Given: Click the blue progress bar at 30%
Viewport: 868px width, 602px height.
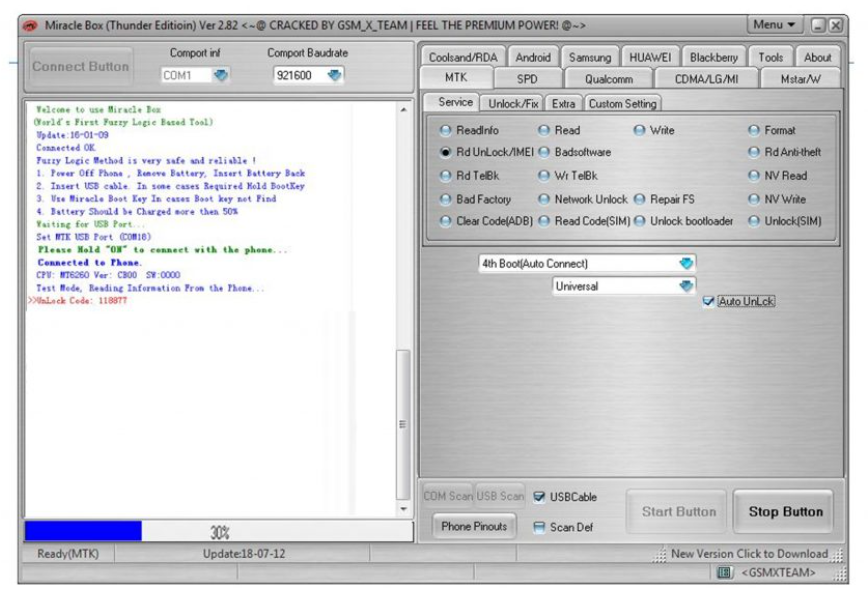Looking at the screenshot, I should coord(84,531).
